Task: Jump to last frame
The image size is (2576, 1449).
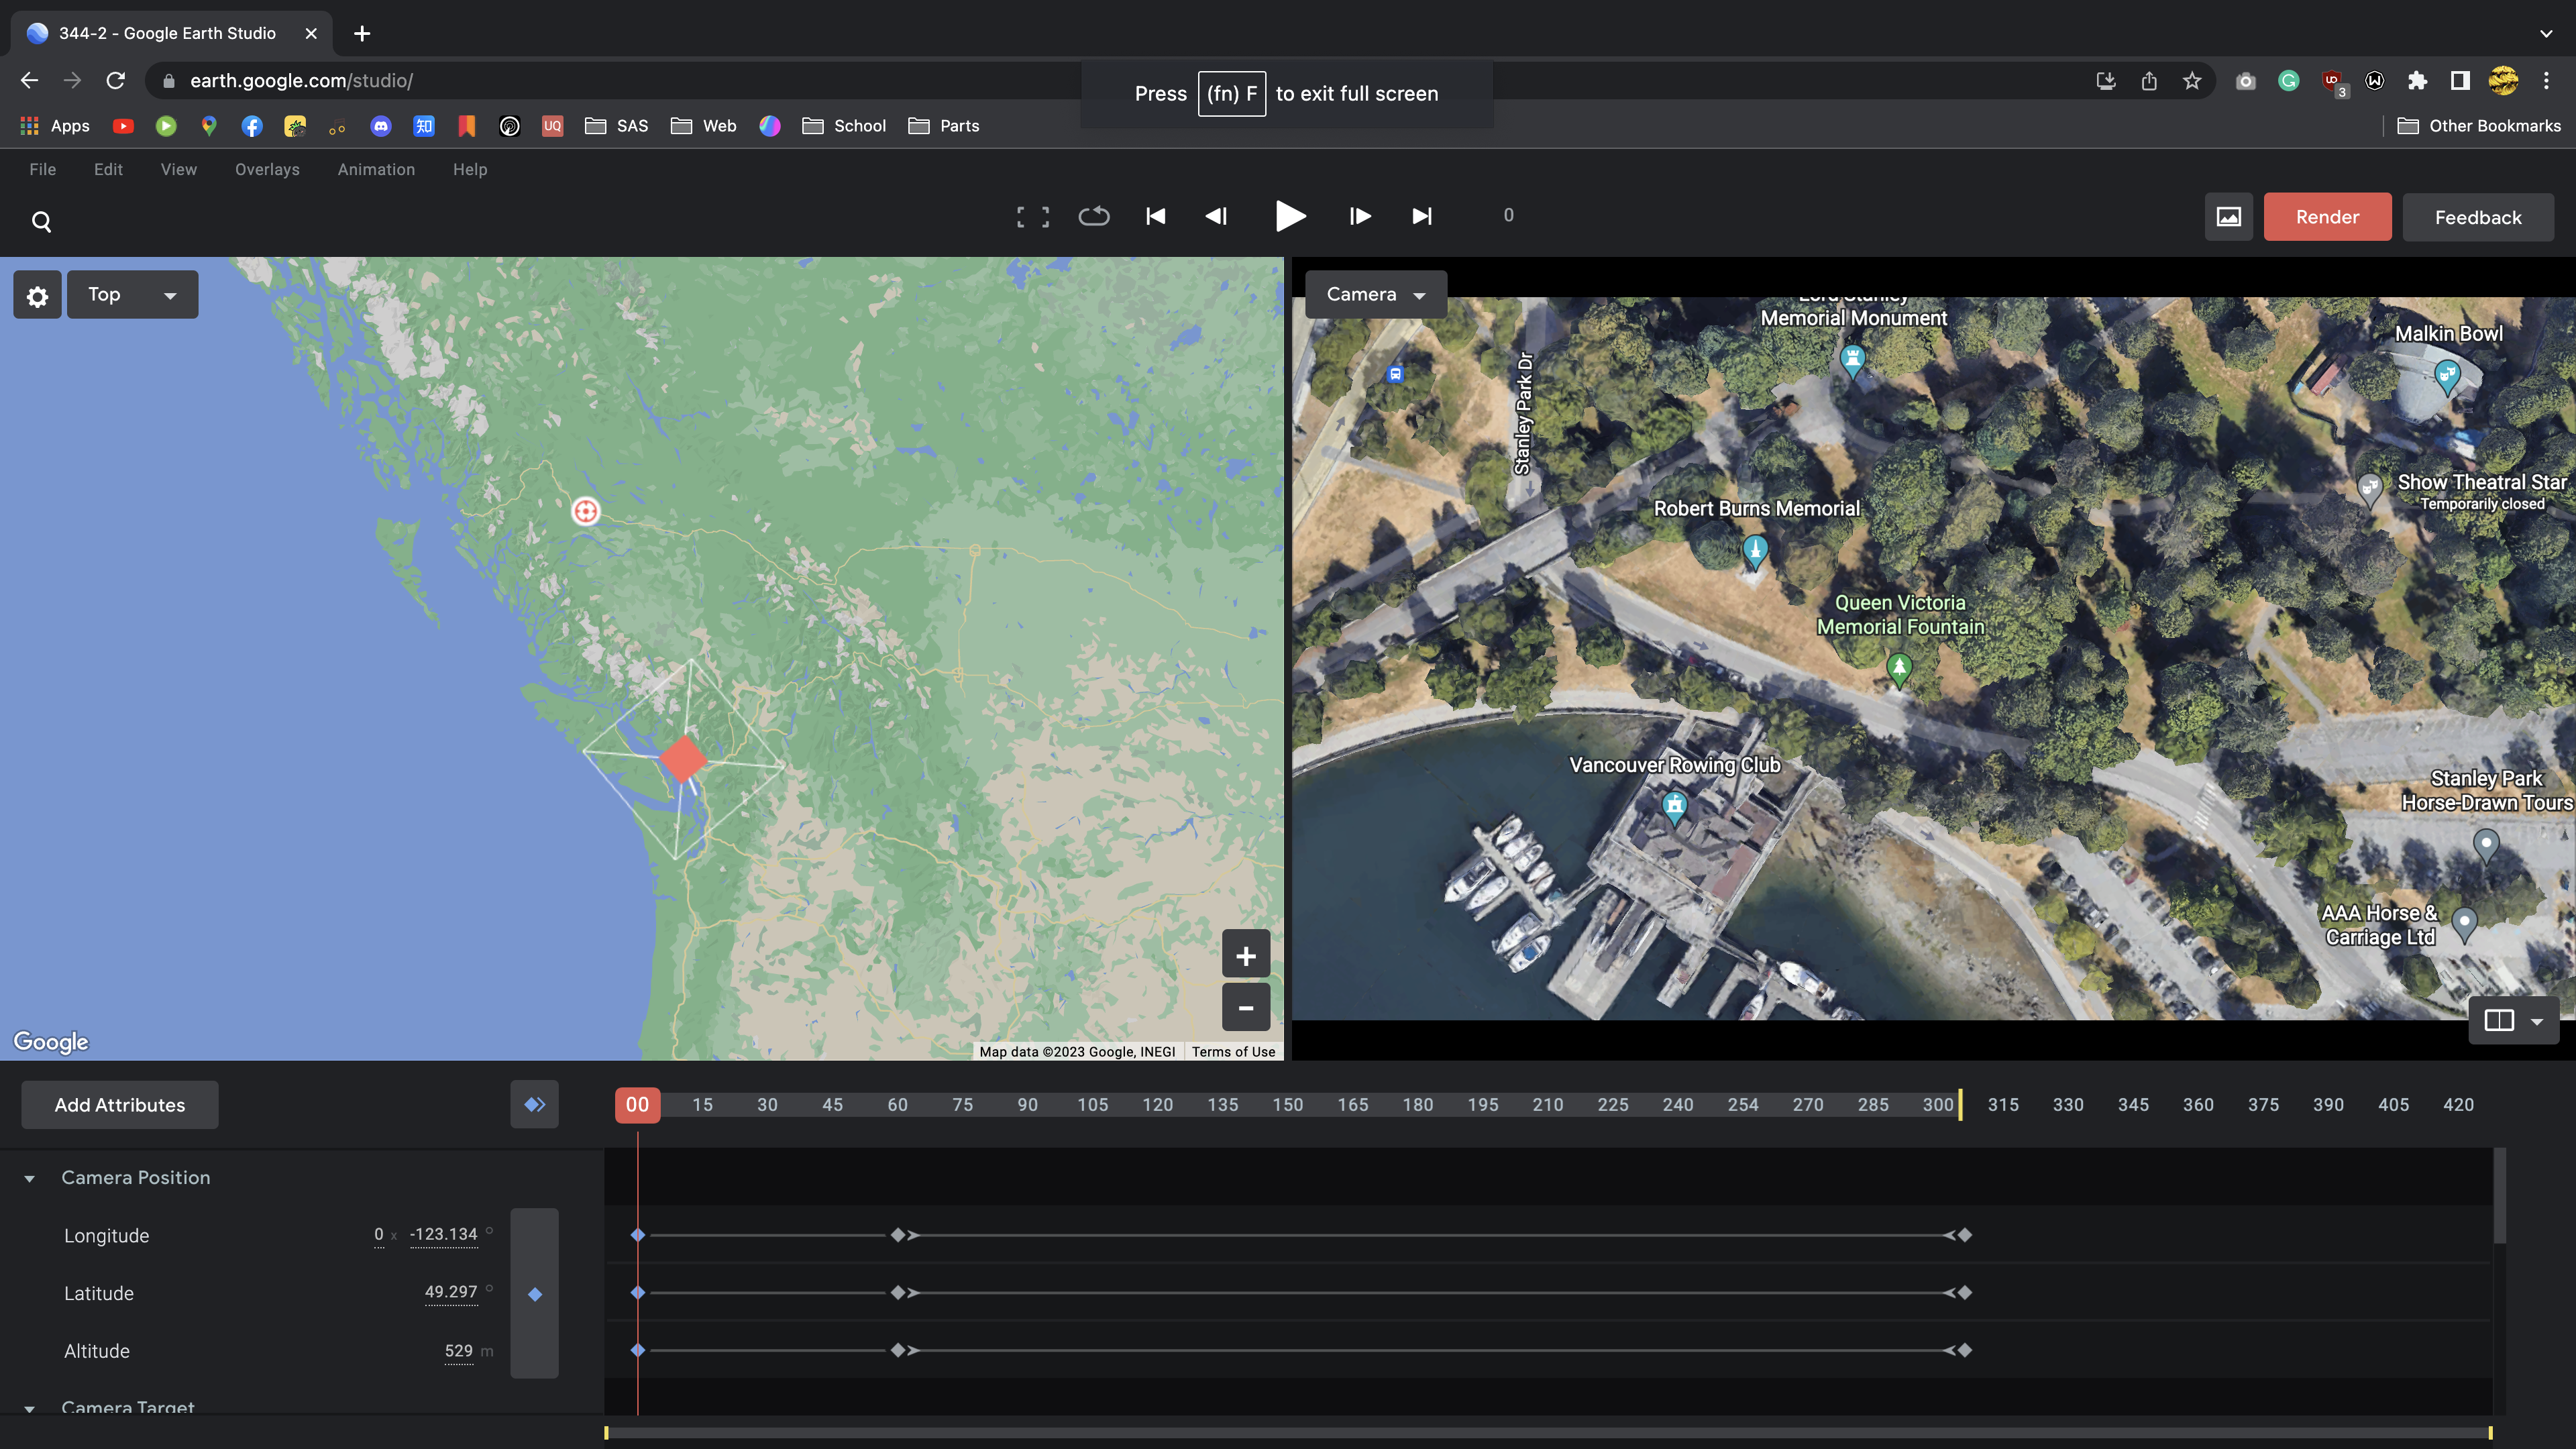Action: (1422, 216)
